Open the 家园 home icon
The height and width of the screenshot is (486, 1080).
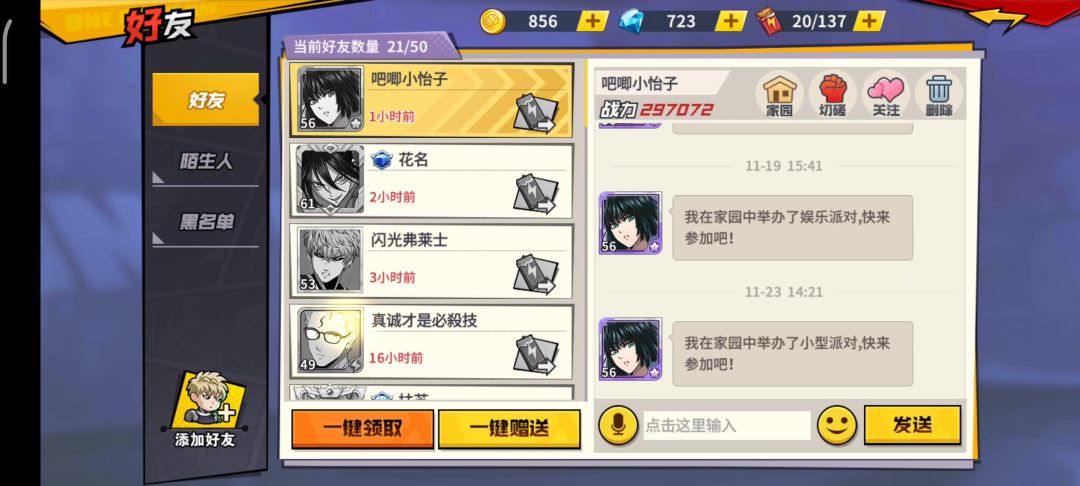coord(779,94)
